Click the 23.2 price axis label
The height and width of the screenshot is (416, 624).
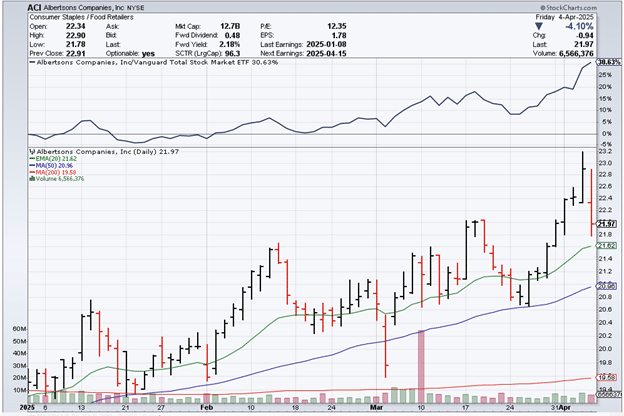605,151
